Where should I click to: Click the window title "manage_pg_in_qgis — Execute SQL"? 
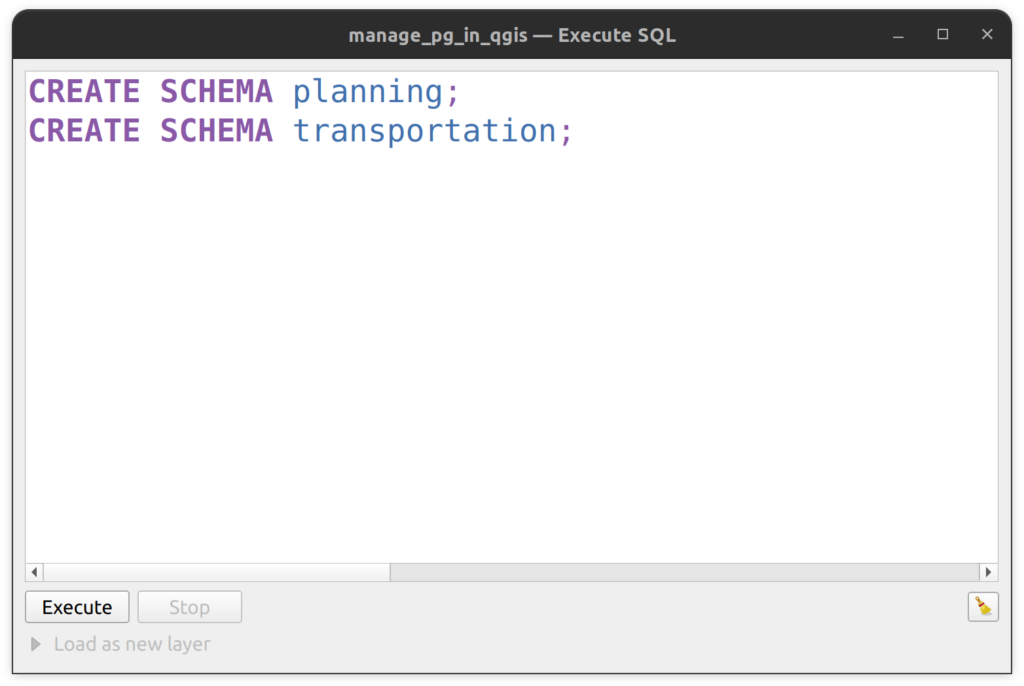click(512, 35)
